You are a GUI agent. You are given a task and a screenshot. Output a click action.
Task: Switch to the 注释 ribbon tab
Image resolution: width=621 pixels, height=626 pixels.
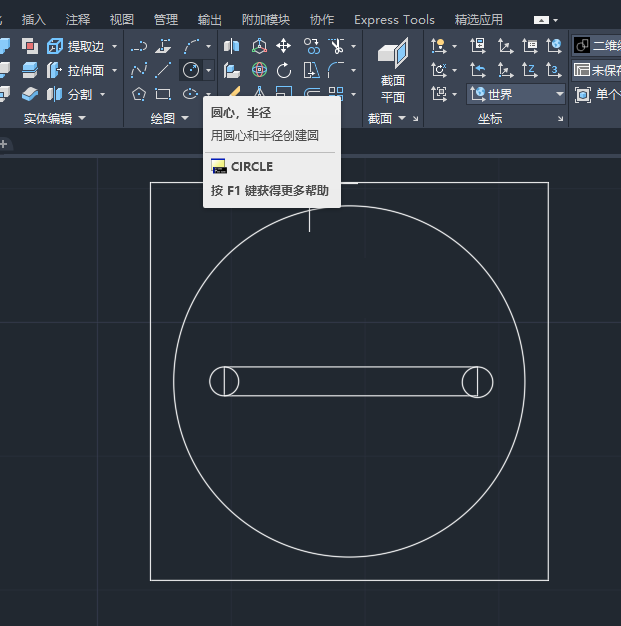78,20
